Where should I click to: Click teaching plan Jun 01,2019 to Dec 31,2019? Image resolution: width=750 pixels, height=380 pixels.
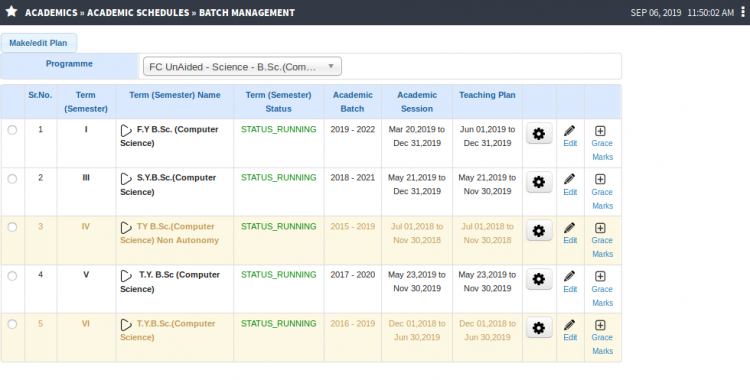(x=487, y=136)
